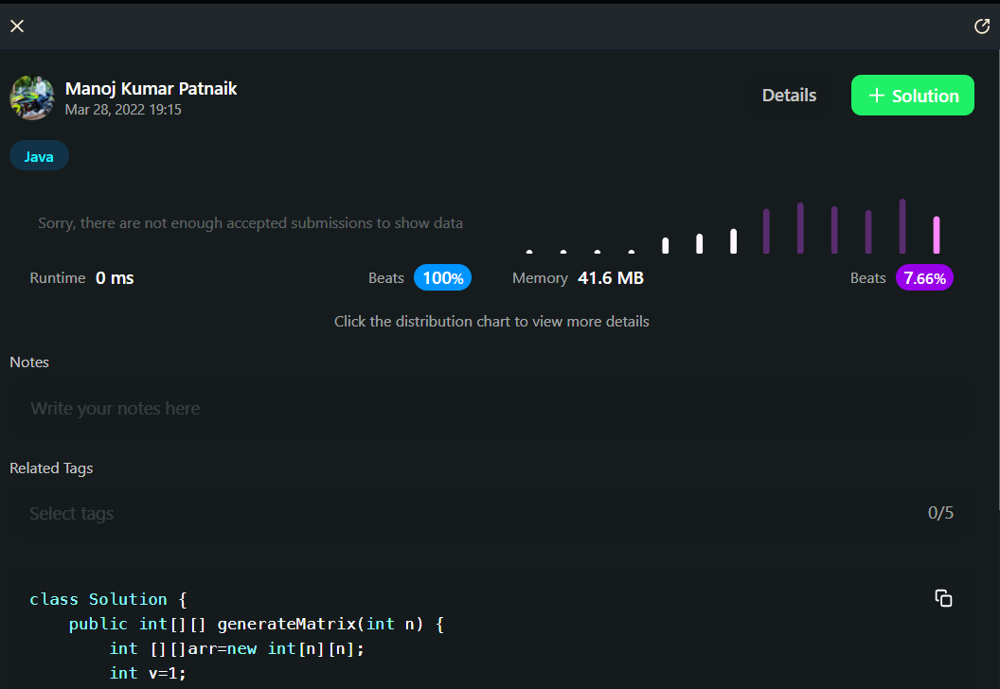The width and height of the screenshot is (1000, 689).
Task: Select the highlighted pink bar in memory chart
Action: pyautogui.click(x=936, y=235)
